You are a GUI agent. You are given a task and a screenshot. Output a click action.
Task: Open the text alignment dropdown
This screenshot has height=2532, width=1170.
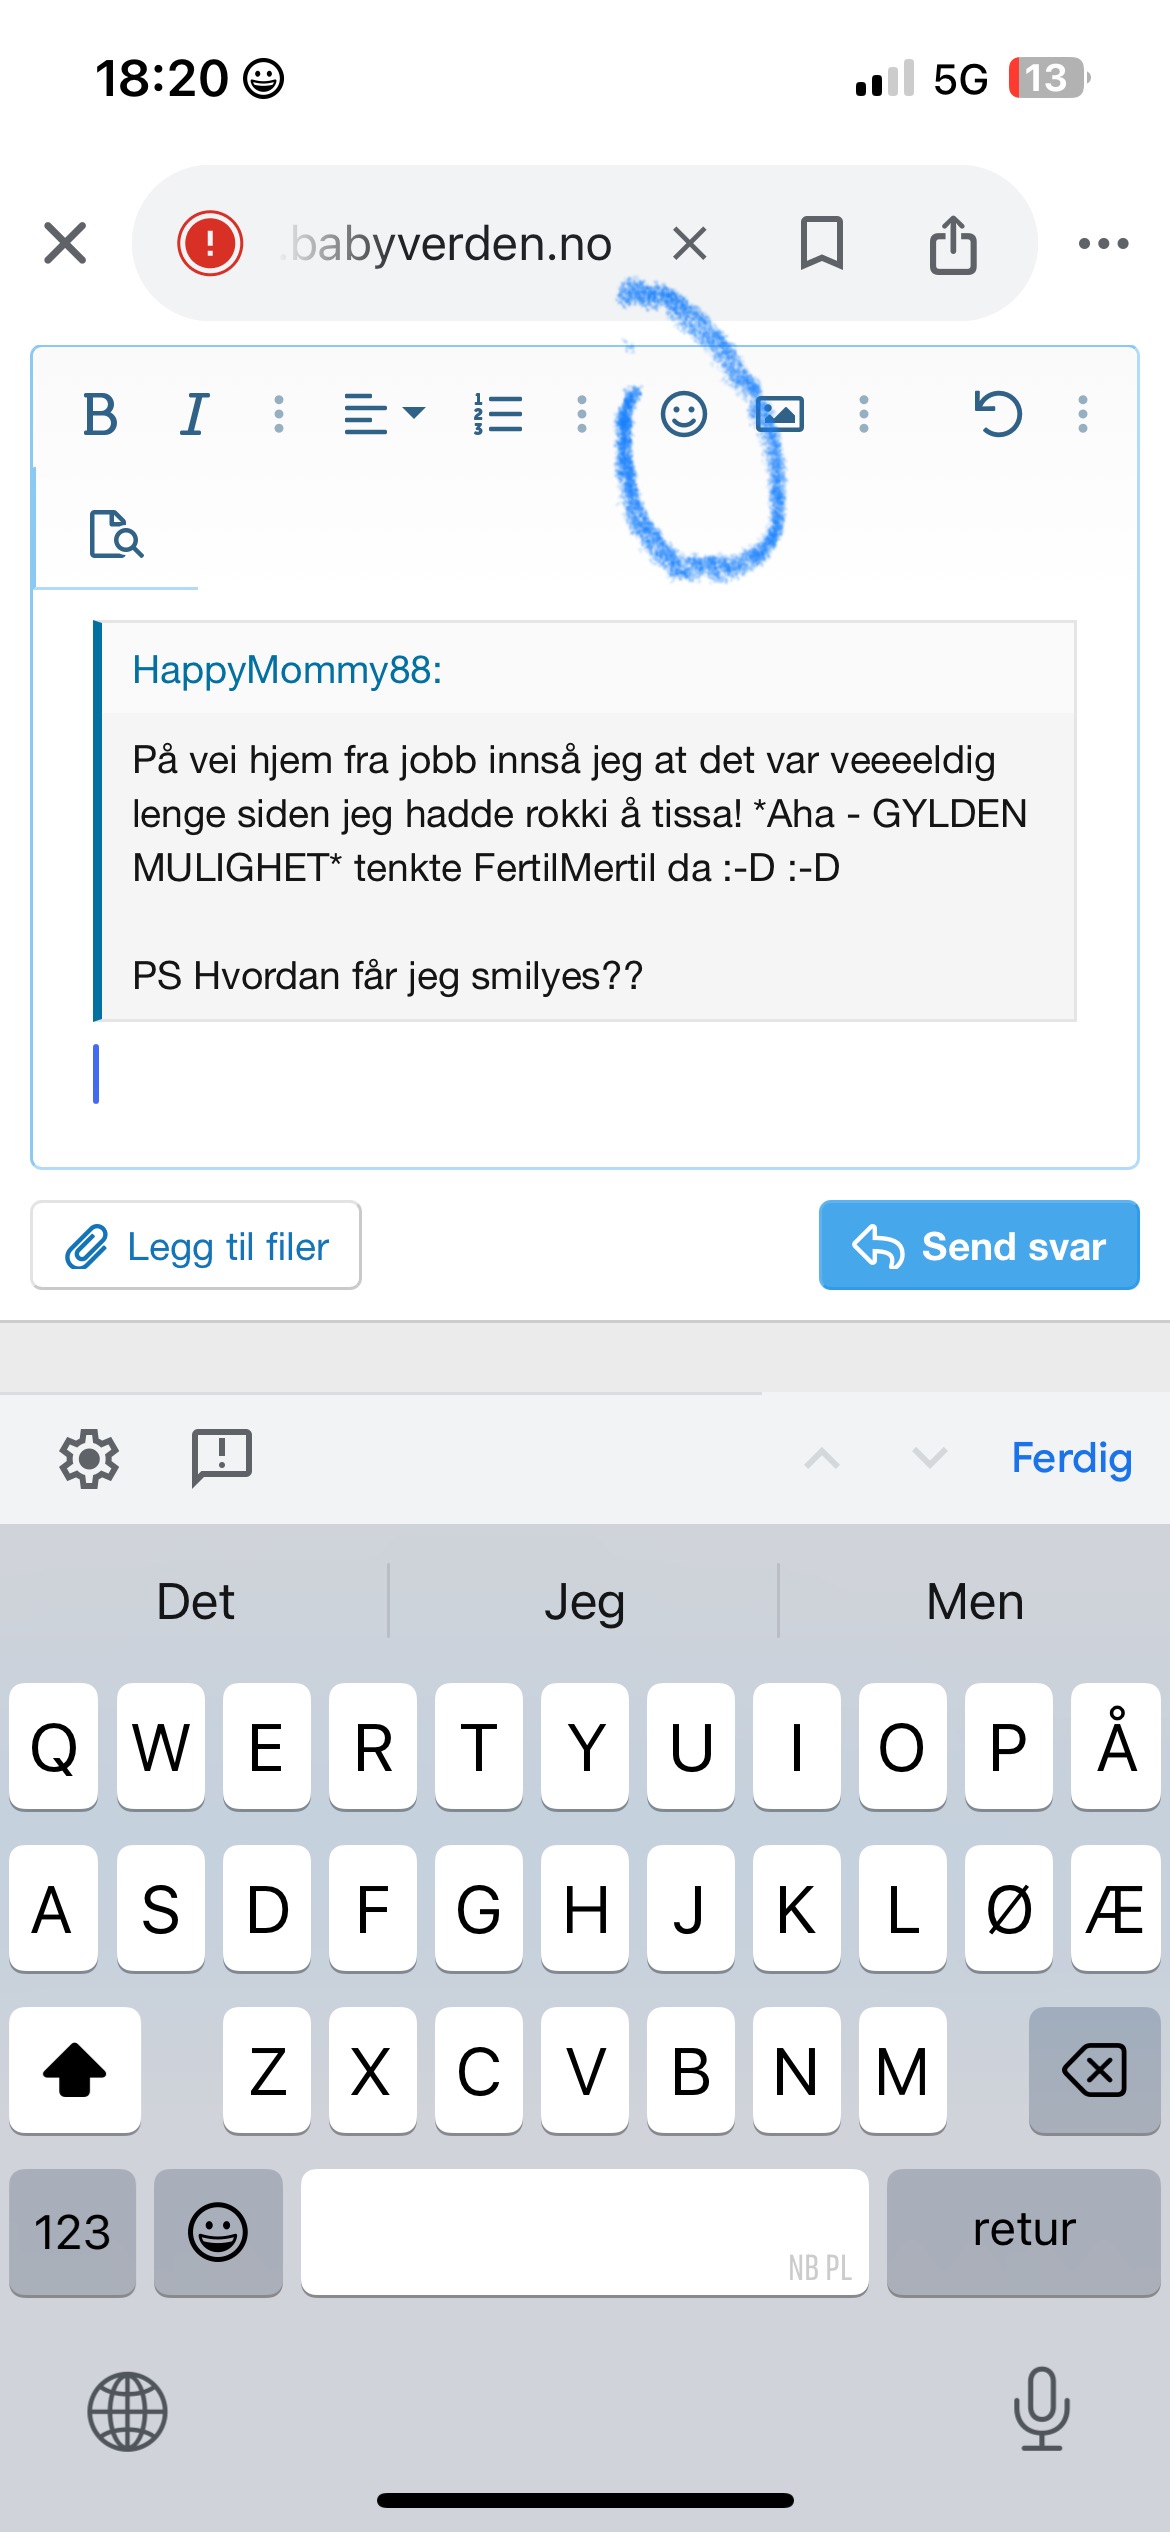(x=384, y=414)
